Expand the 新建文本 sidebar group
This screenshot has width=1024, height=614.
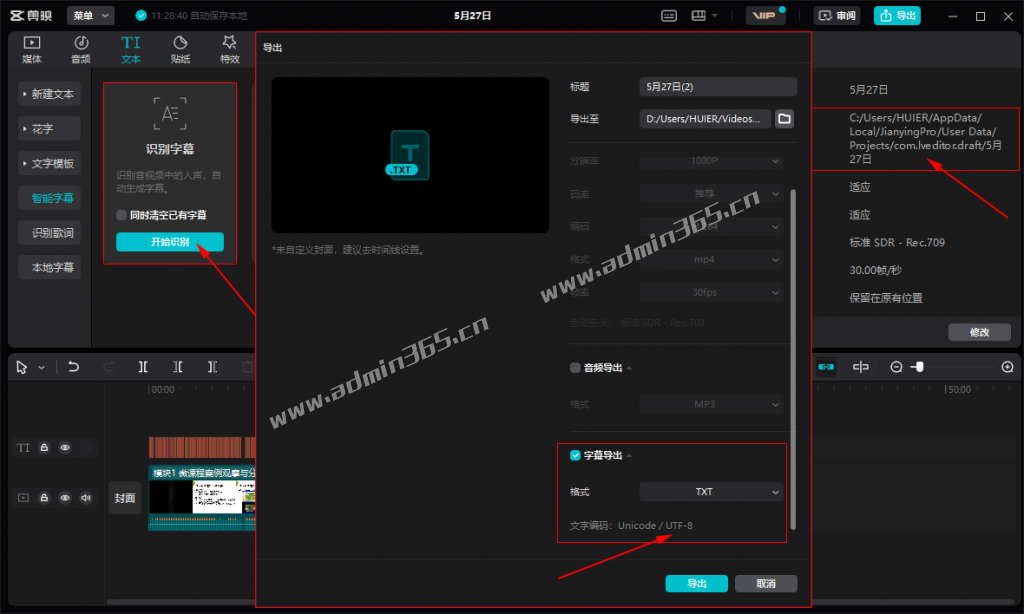click(50, 94)
